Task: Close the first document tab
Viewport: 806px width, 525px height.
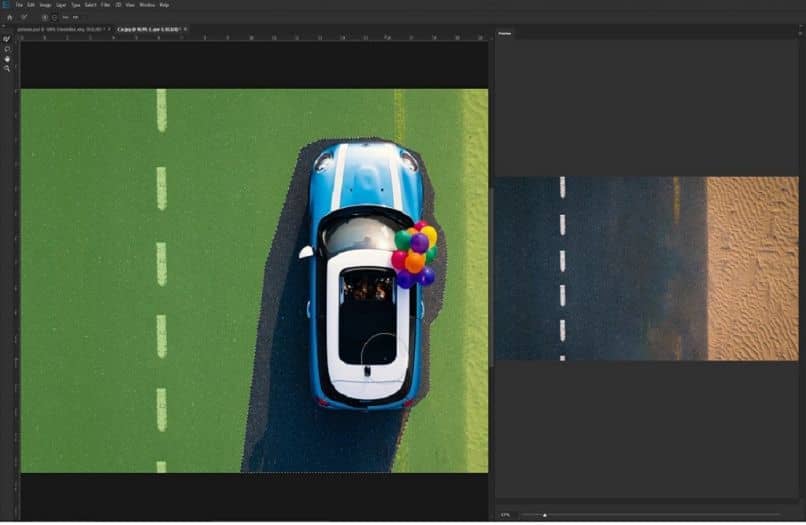Action: (109, 29)
